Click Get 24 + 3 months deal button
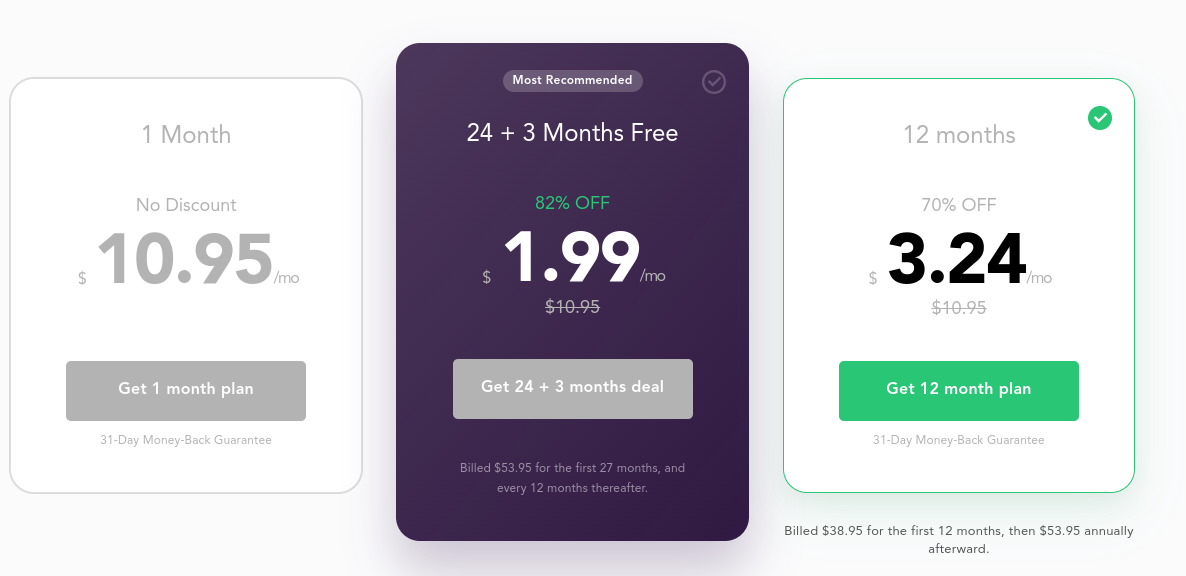Image resolution: width=1186 pixels, height=576 pixels. [x=572, y=388]
